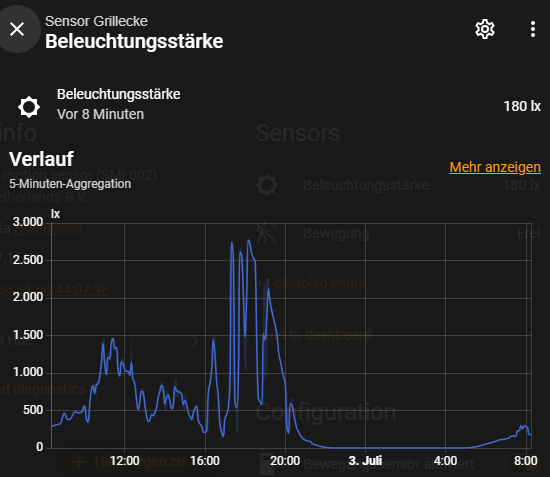This screenshot has width=550, height=477.
Task: Click the Sensor Grillecke subtitle
Action: pyautogui.click(x=96, y=21)
